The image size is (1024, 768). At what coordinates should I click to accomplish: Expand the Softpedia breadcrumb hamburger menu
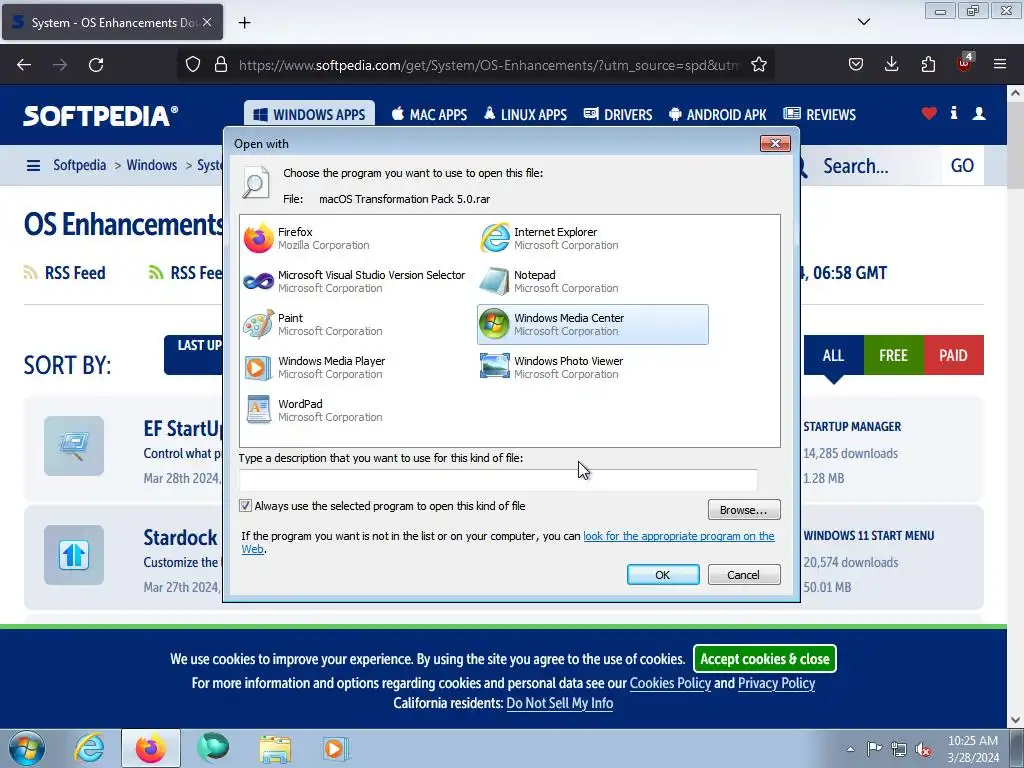pos(33,166)
